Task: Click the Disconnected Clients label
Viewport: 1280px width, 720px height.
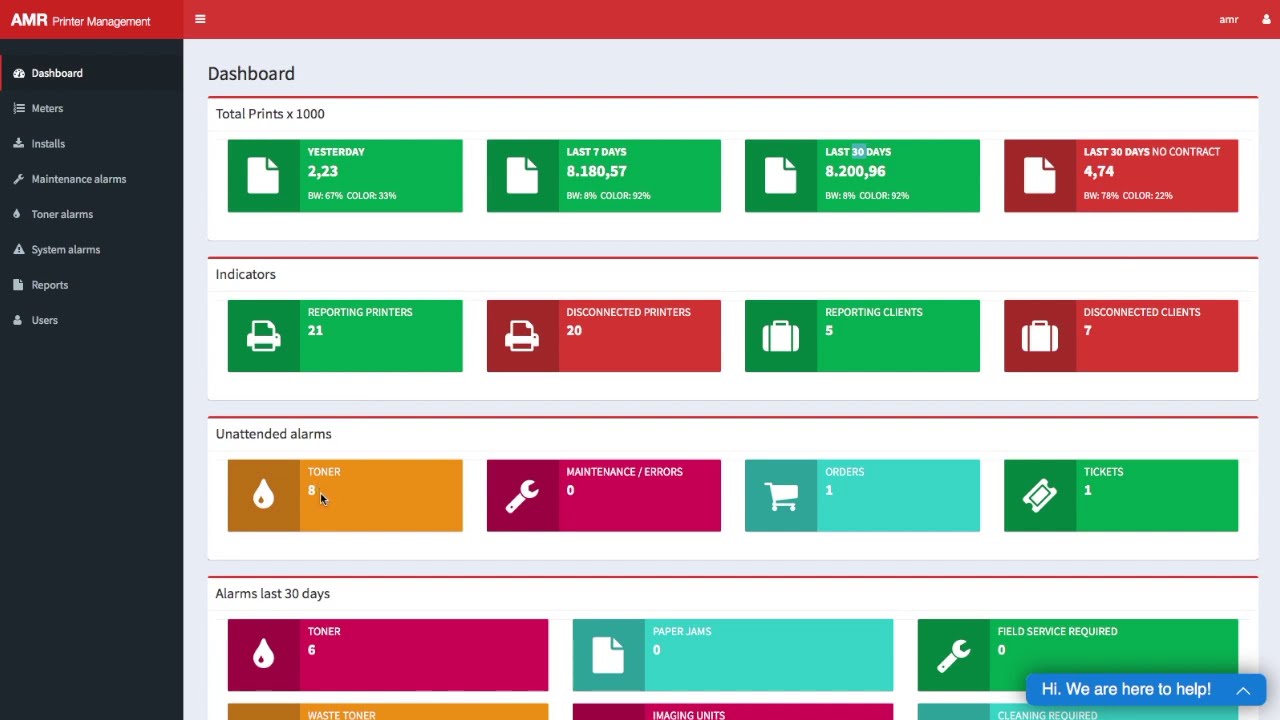Action: 1142,312
